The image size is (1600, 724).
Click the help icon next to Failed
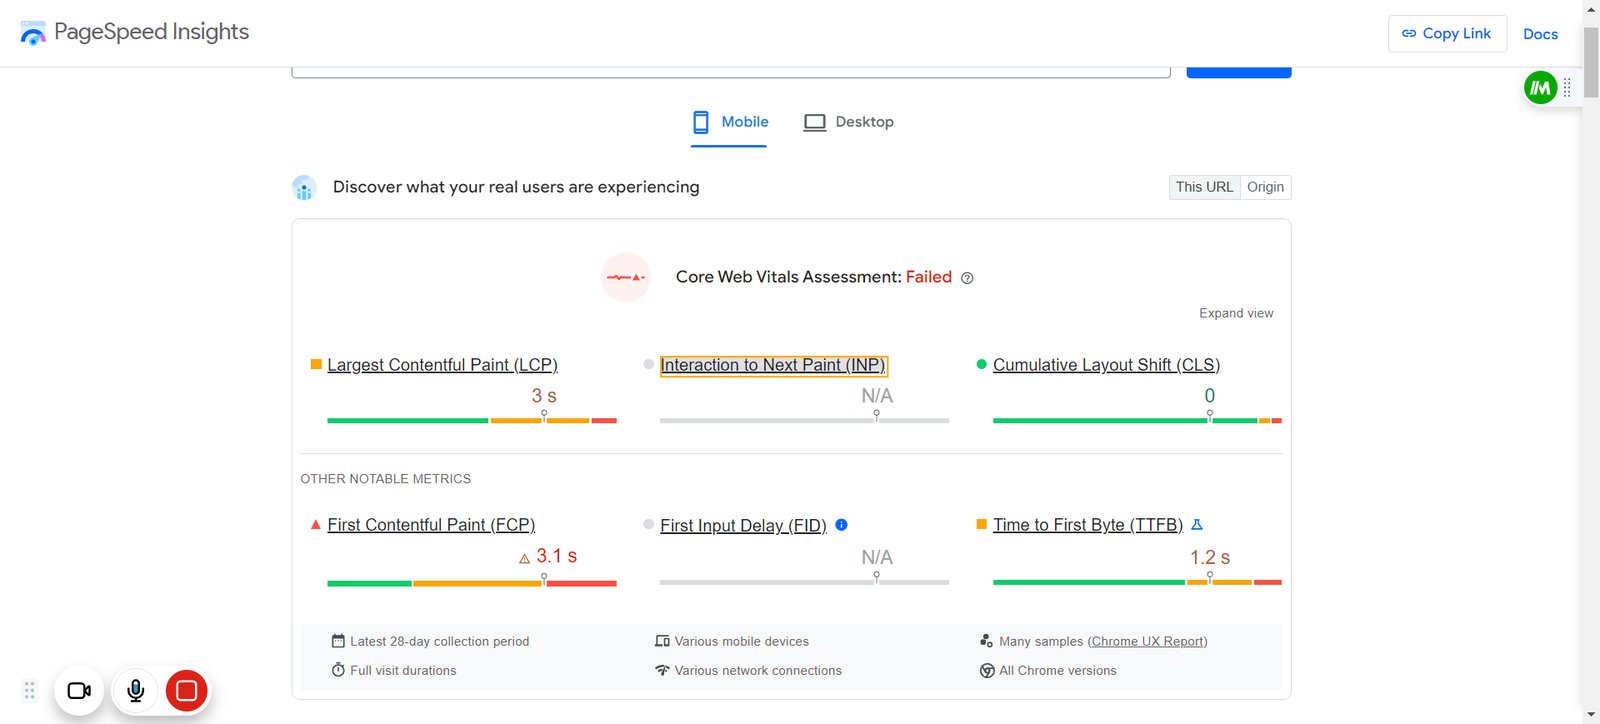point(967,278)
